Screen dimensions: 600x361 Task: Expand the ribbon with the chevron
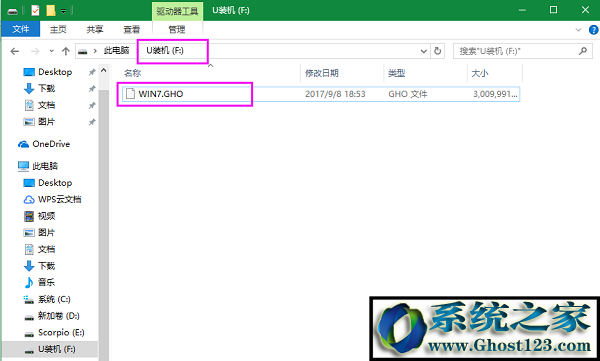pos(578,29)
